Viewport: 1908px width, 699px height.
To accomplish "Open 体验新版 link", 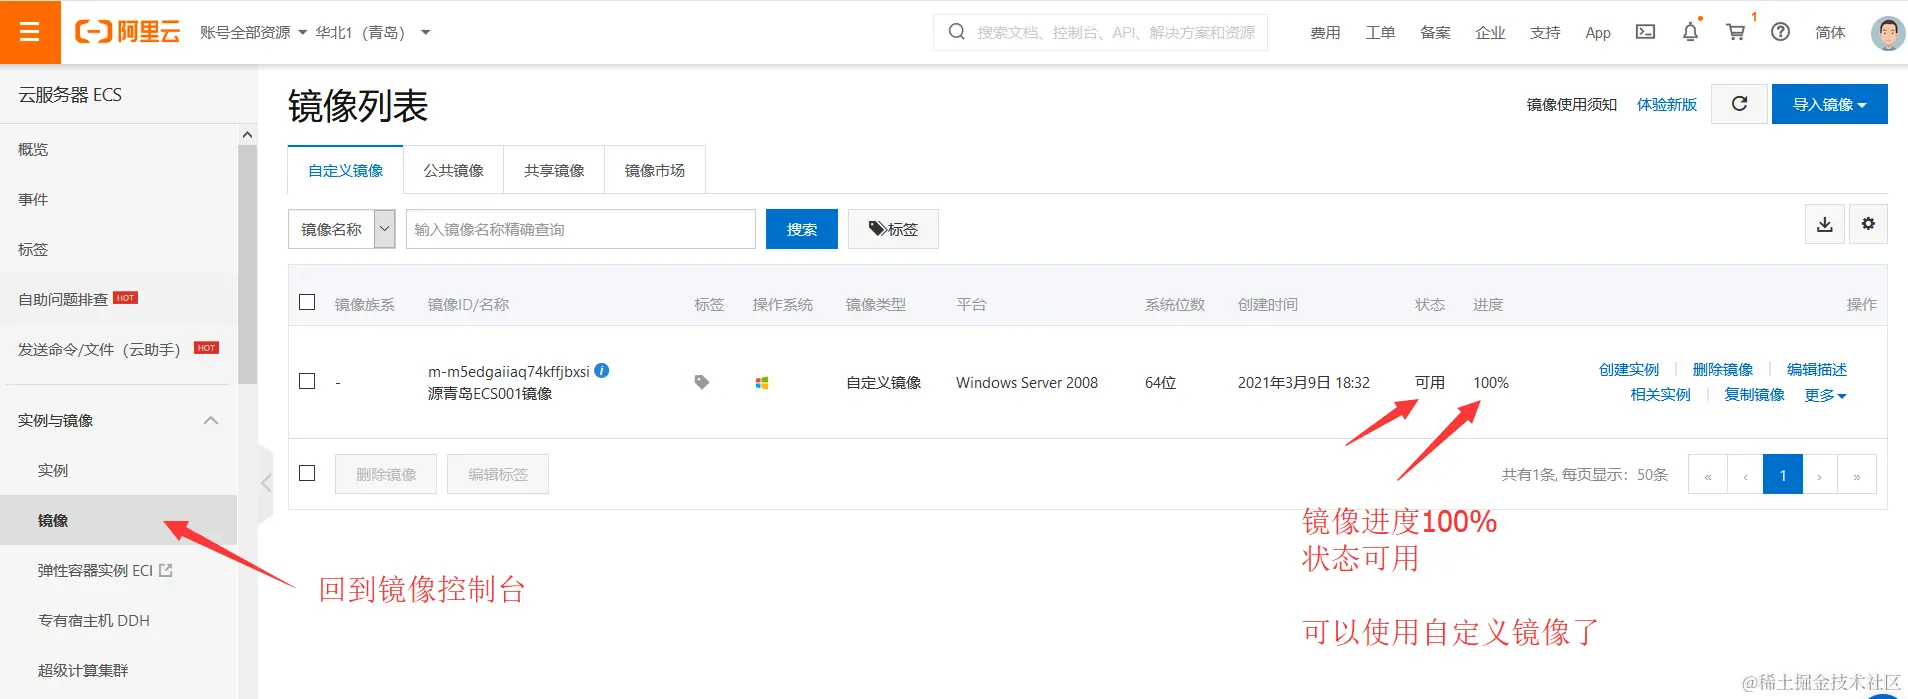I will click(x=1667, y=104).
